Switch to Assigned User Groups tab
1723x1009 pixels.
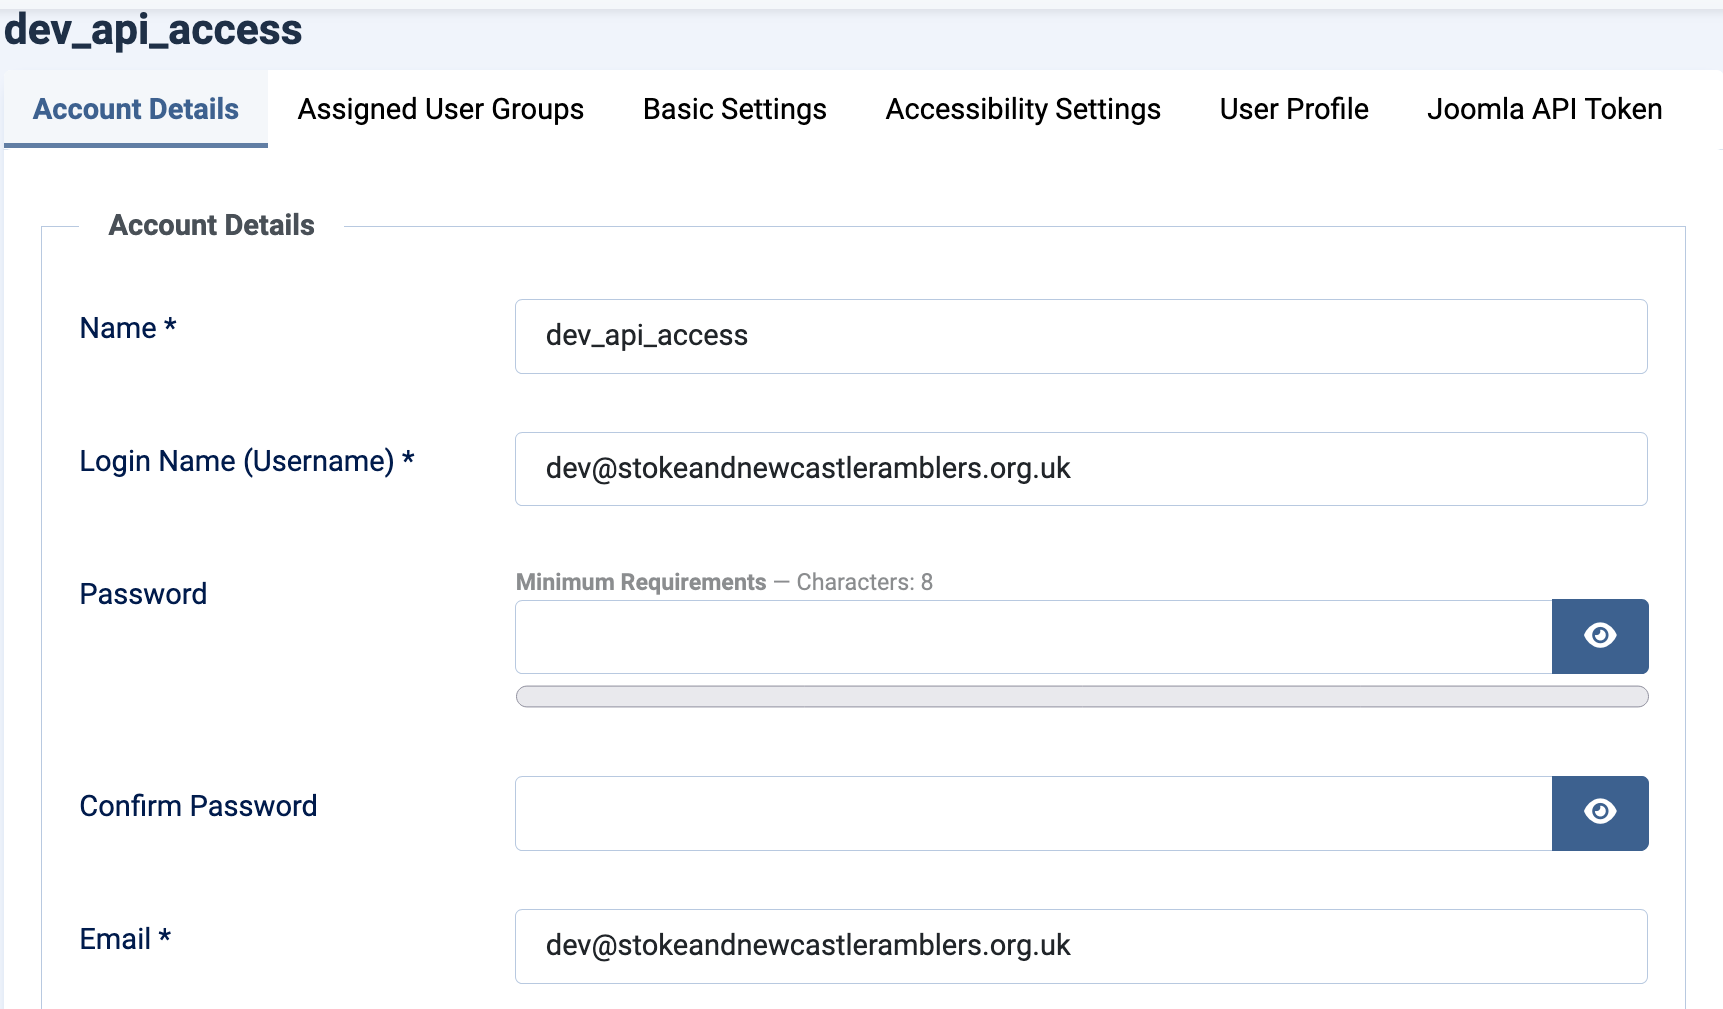pyautogui.click(x=441, y=109)
